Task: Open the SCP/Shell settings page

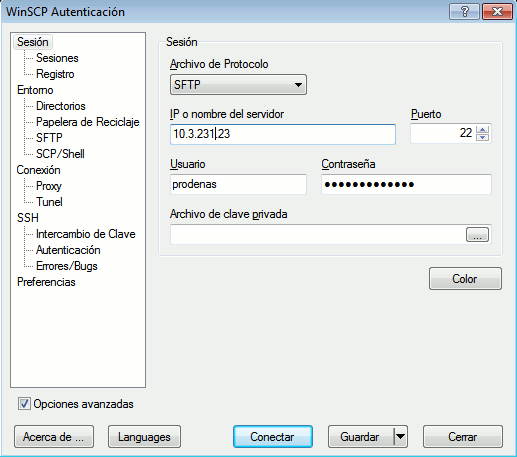Action: 60,154
